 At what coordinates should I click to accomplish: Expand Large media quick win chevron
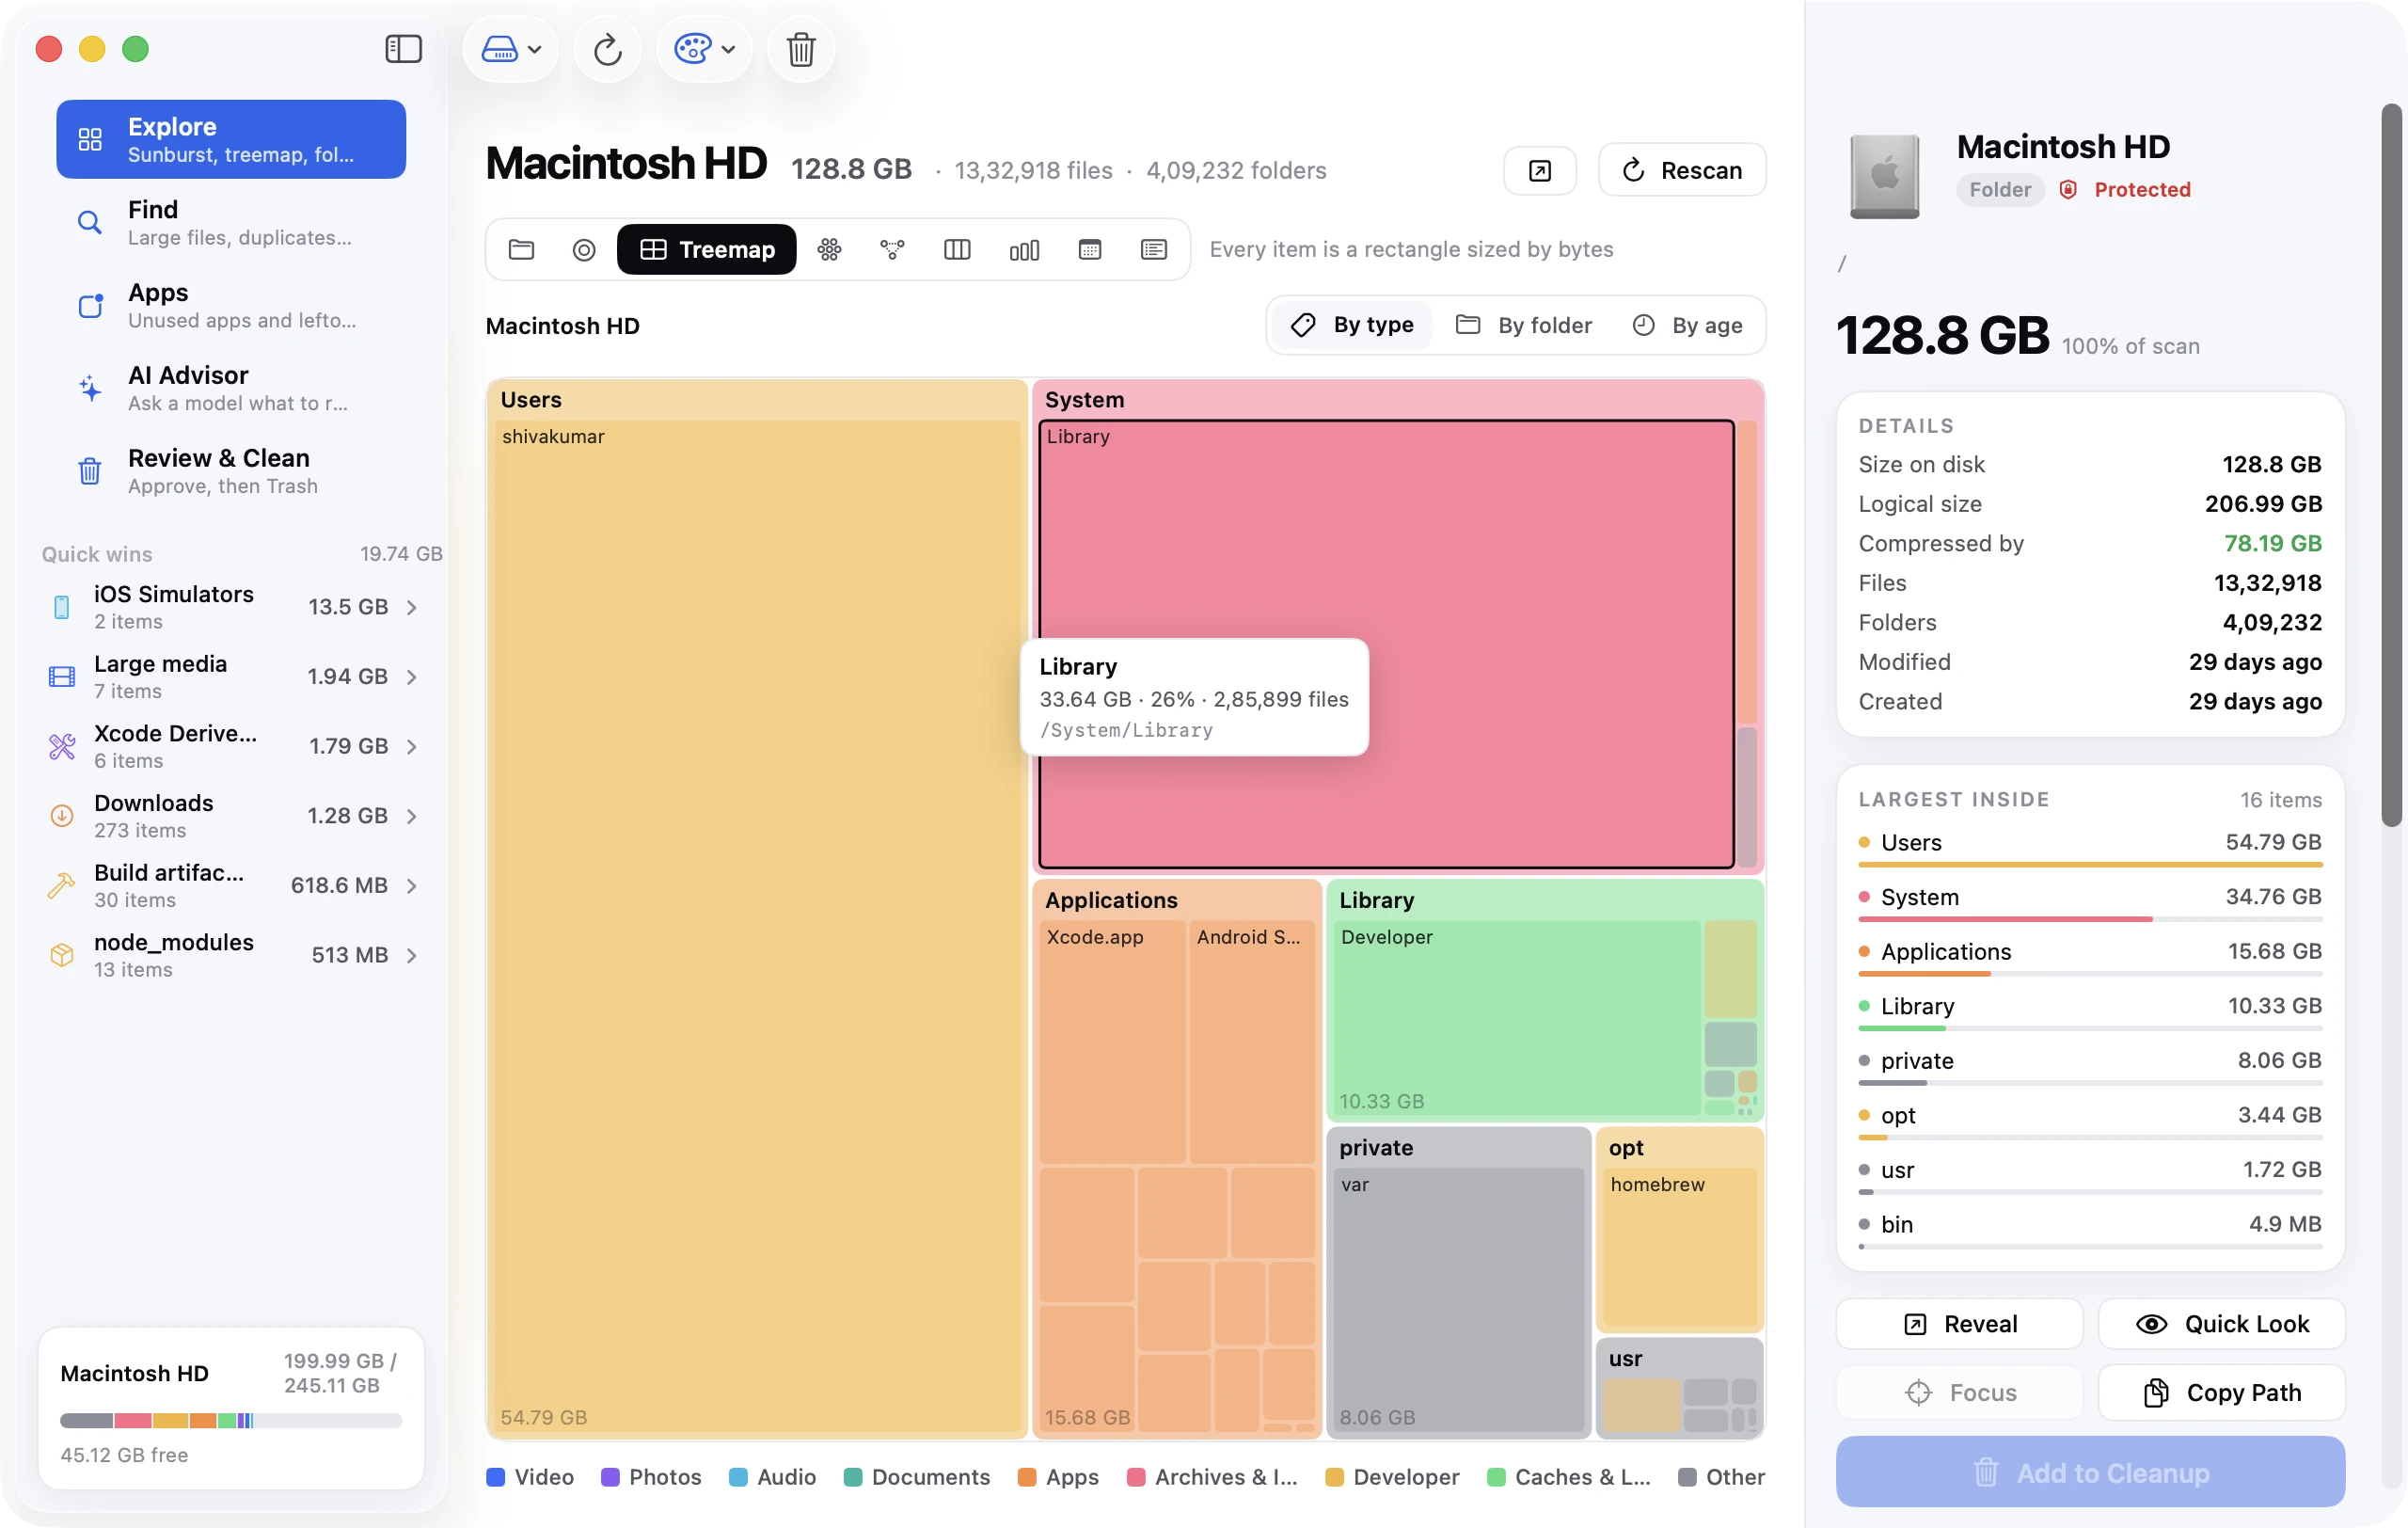coord(412,677)
